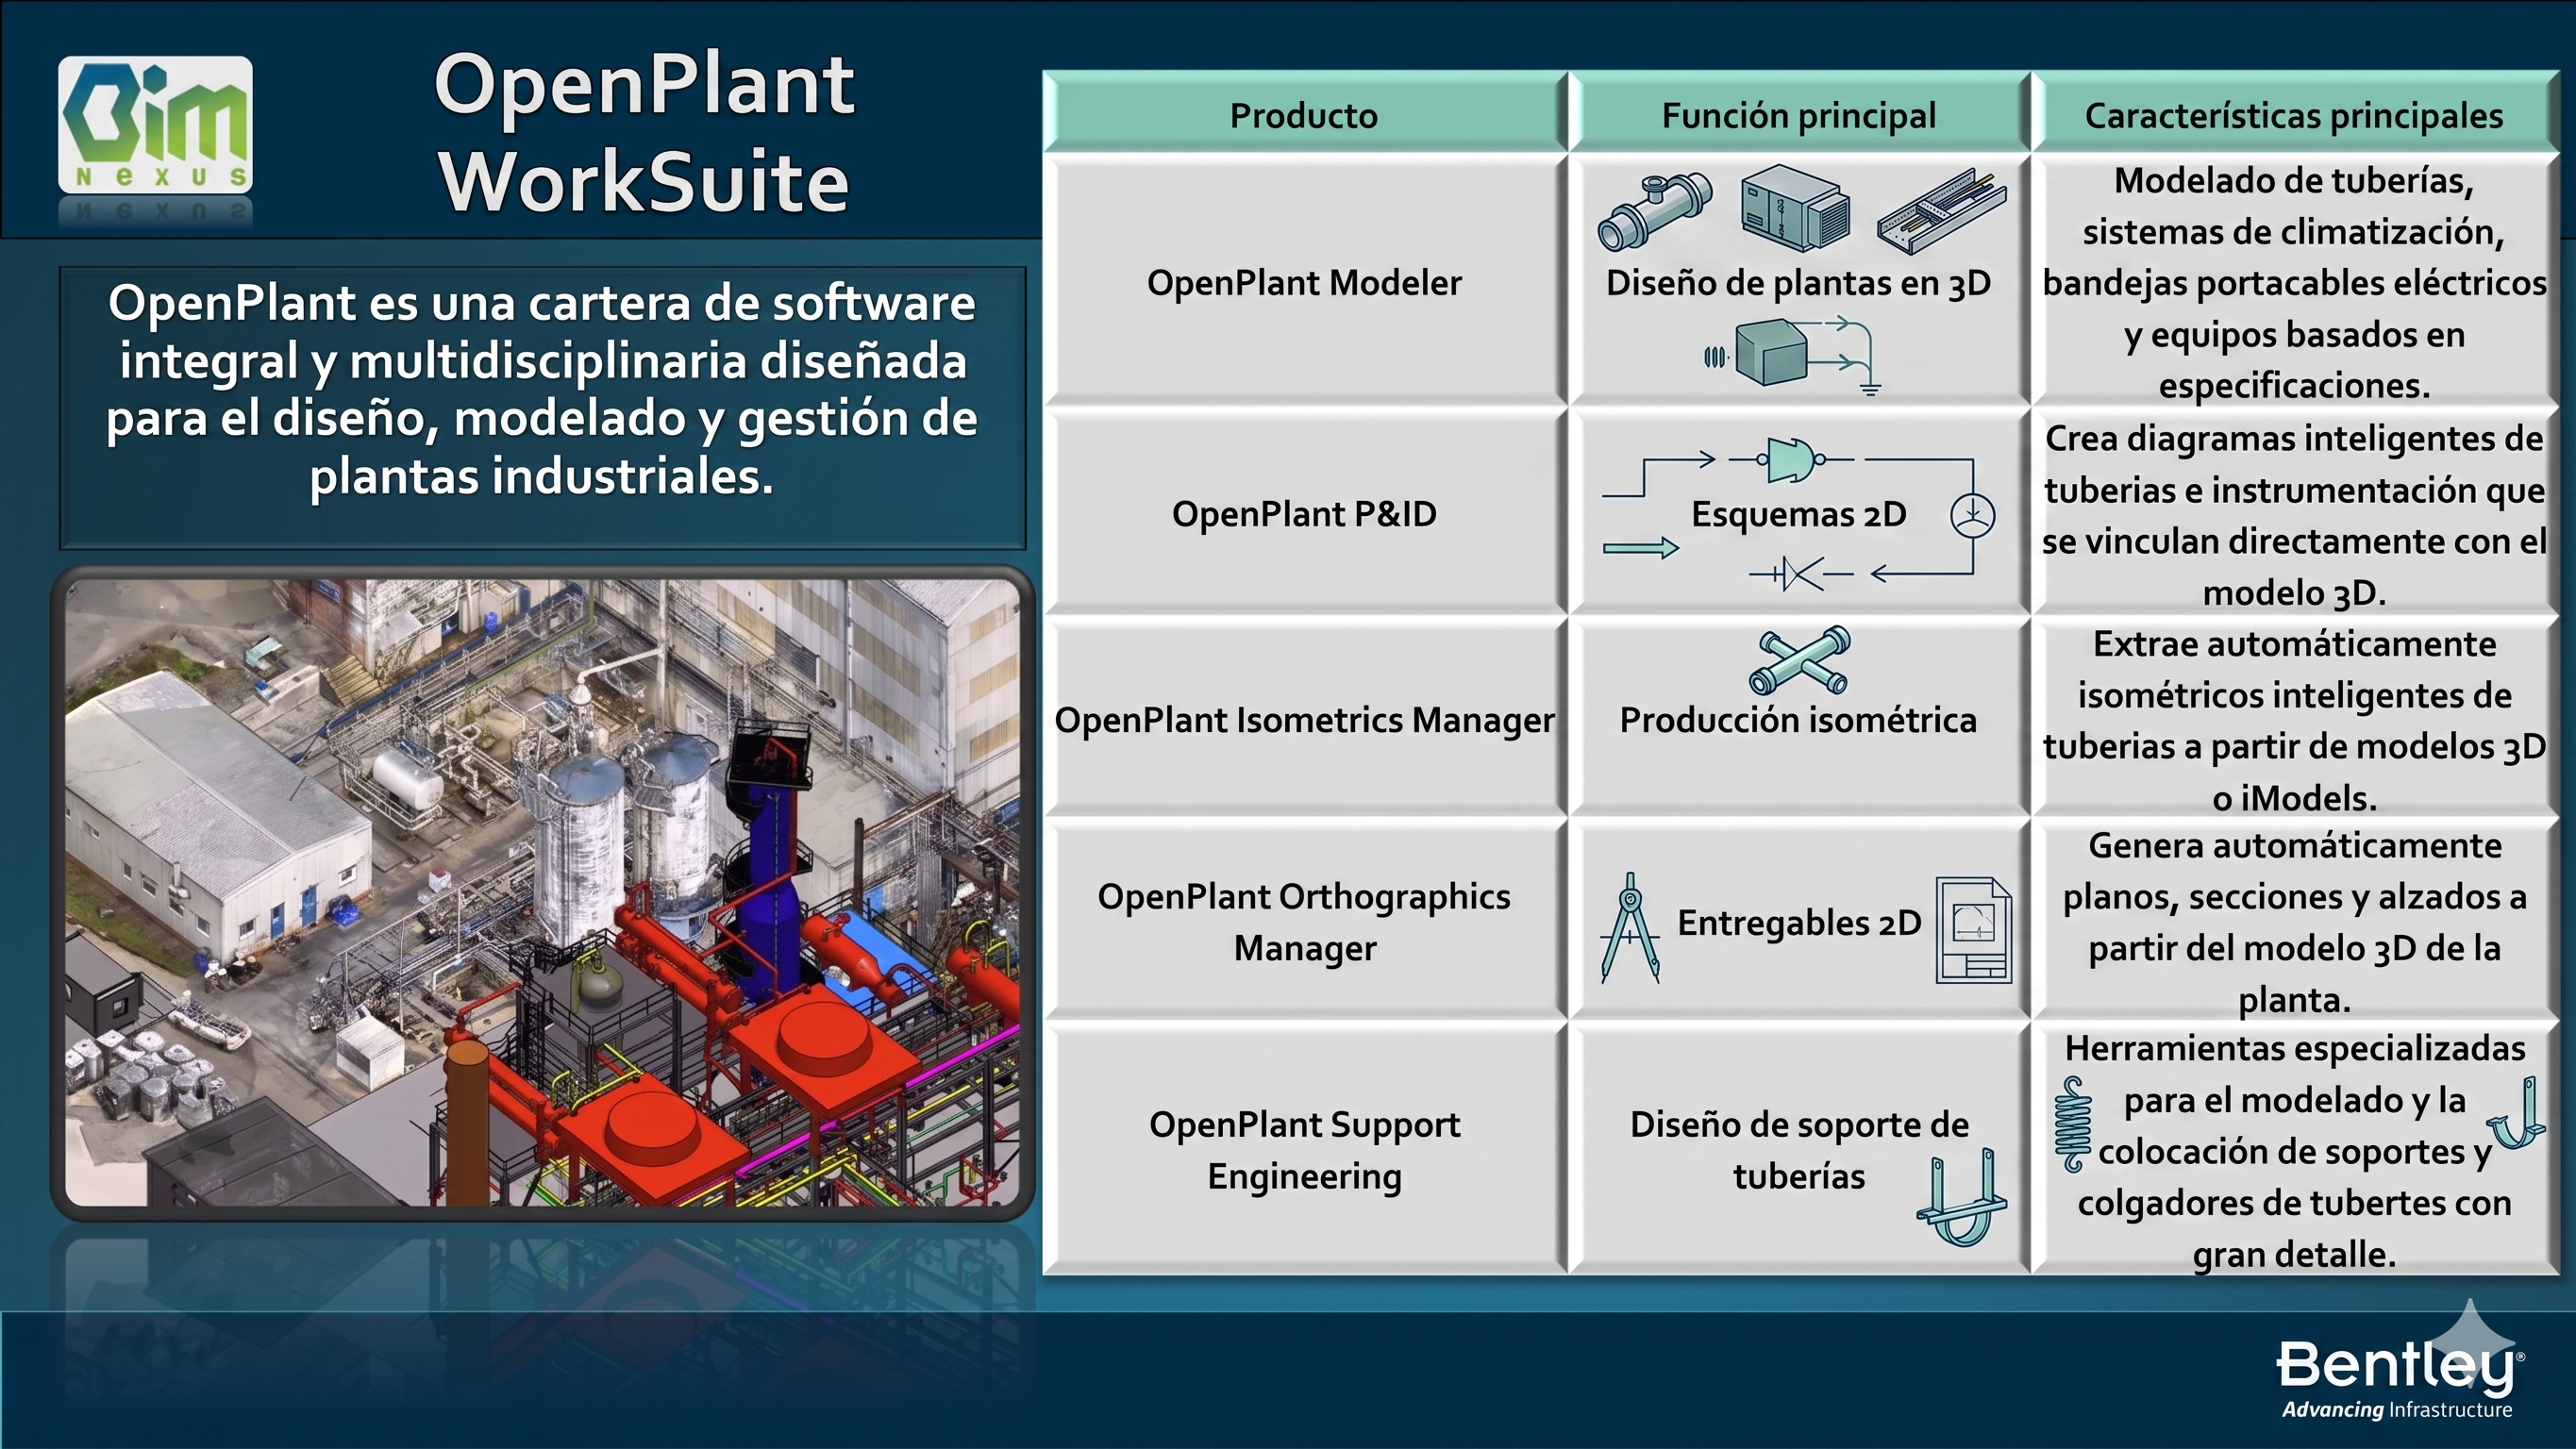The image size is (2576, 1449).
Task: Open the 3D industrial plant image
Action: 542,893
